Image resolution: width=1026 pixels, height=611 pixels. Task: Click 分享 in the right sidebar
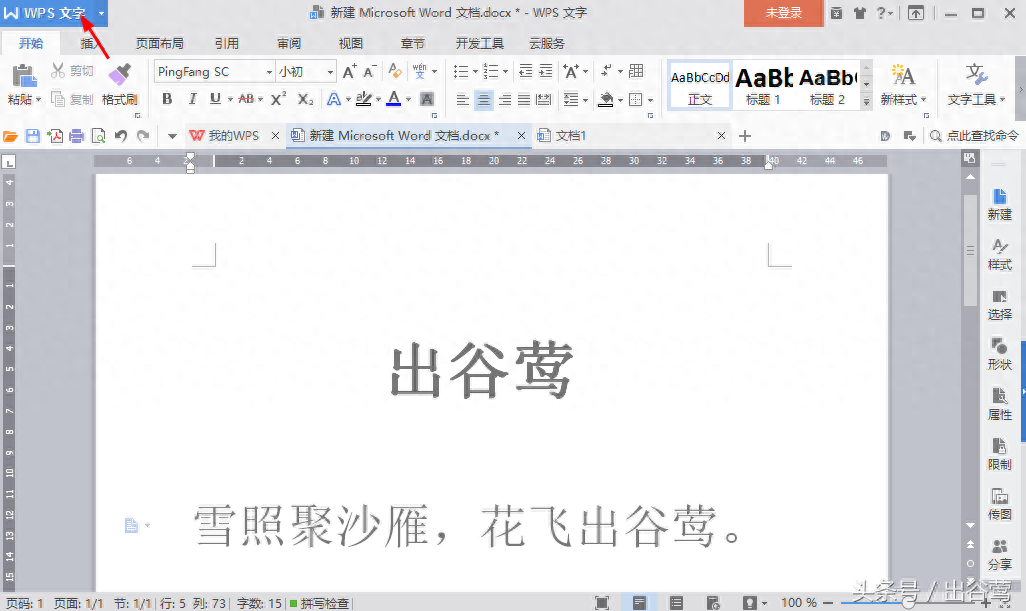tap(999, 554)
